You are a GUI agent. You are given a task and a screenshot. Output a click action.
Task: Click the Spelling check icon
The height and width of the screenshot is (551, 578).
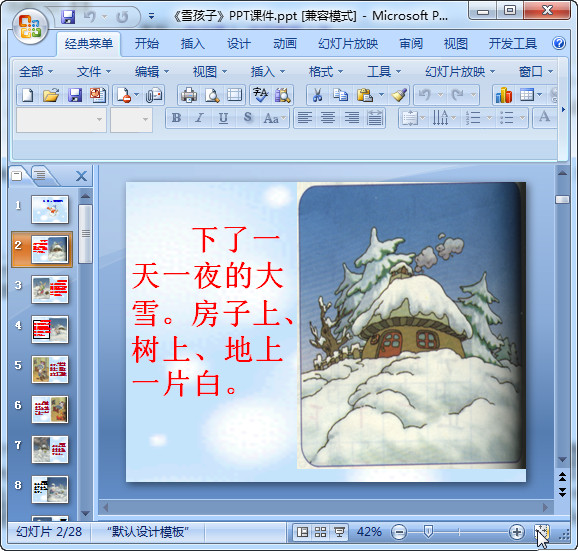click(x=260, y=95)
